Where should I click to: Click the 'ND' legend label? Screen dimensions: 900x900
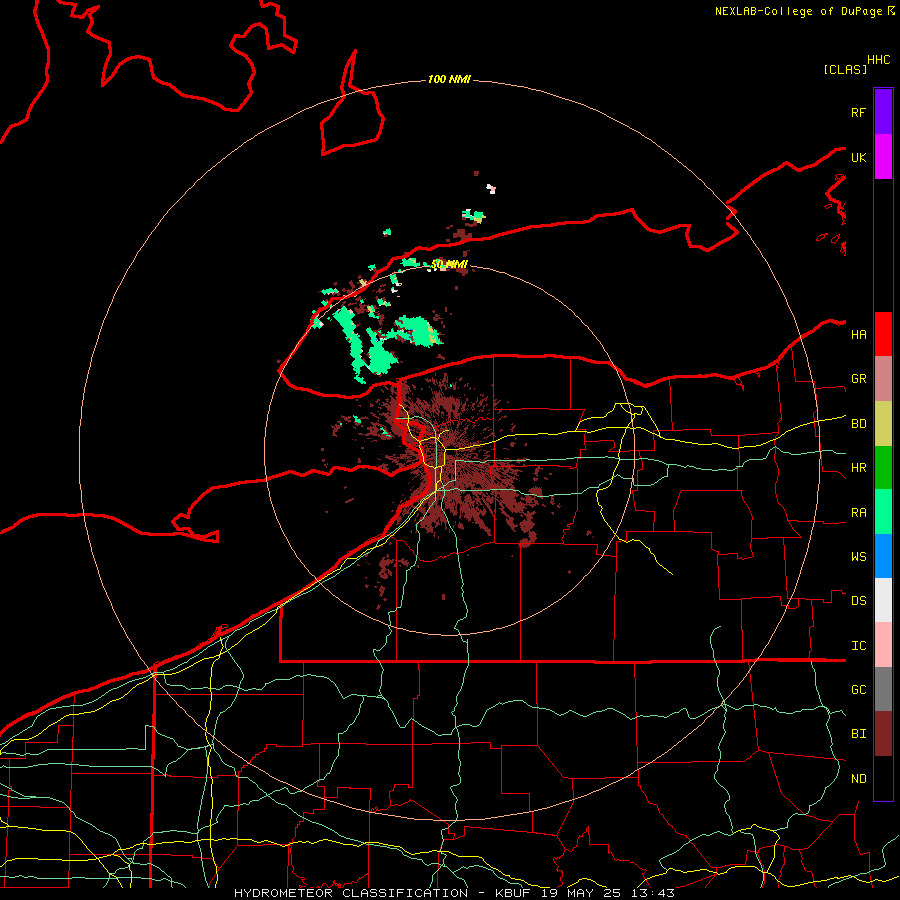[858, 779]
